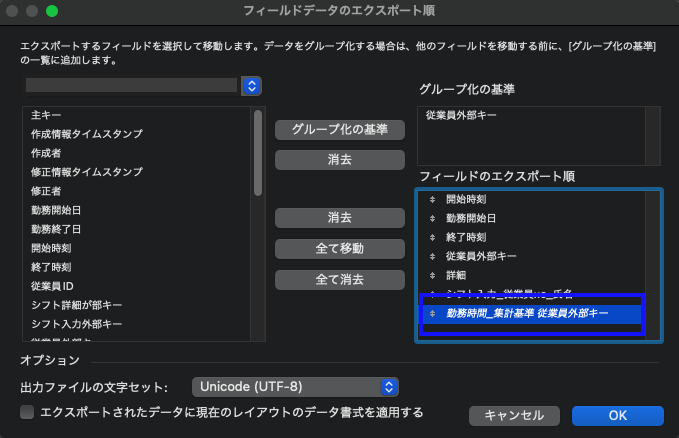Select 作成情報タイムスタンプ field in the left list

click(x=87, y=134)
